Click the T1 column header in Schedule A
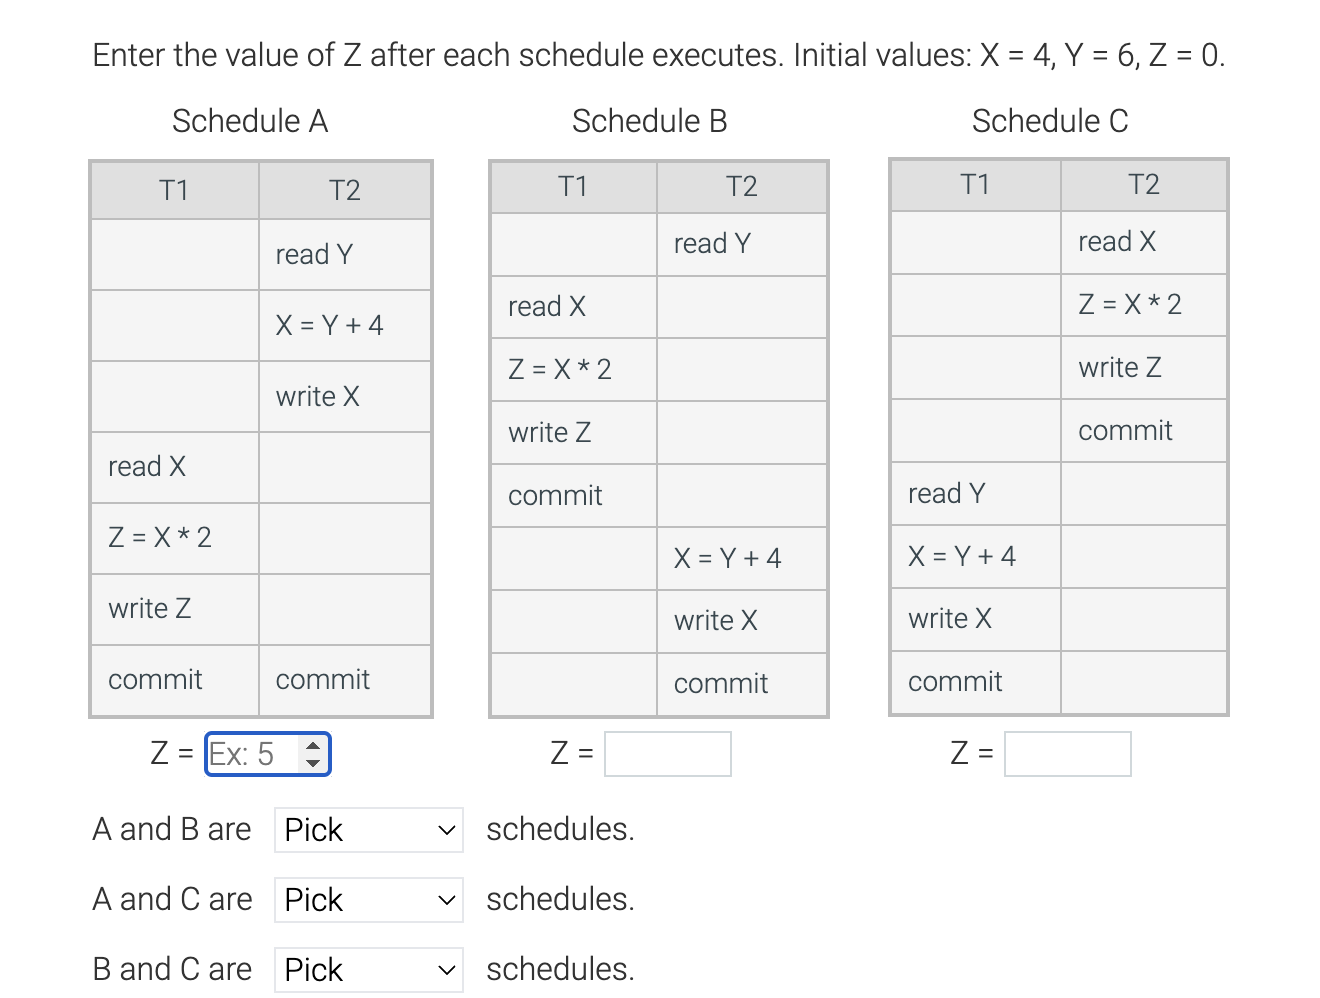 [x=174, y=189]
